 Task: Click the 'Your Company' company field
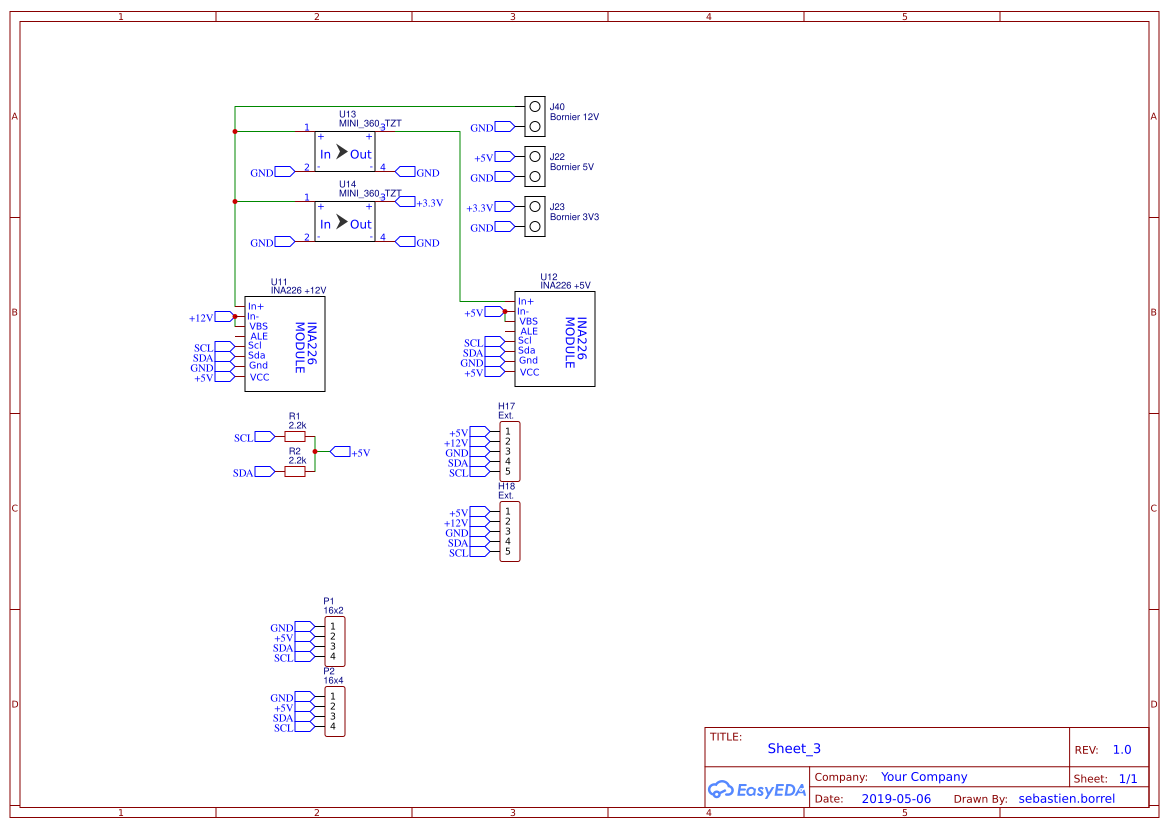coord(924,777)
